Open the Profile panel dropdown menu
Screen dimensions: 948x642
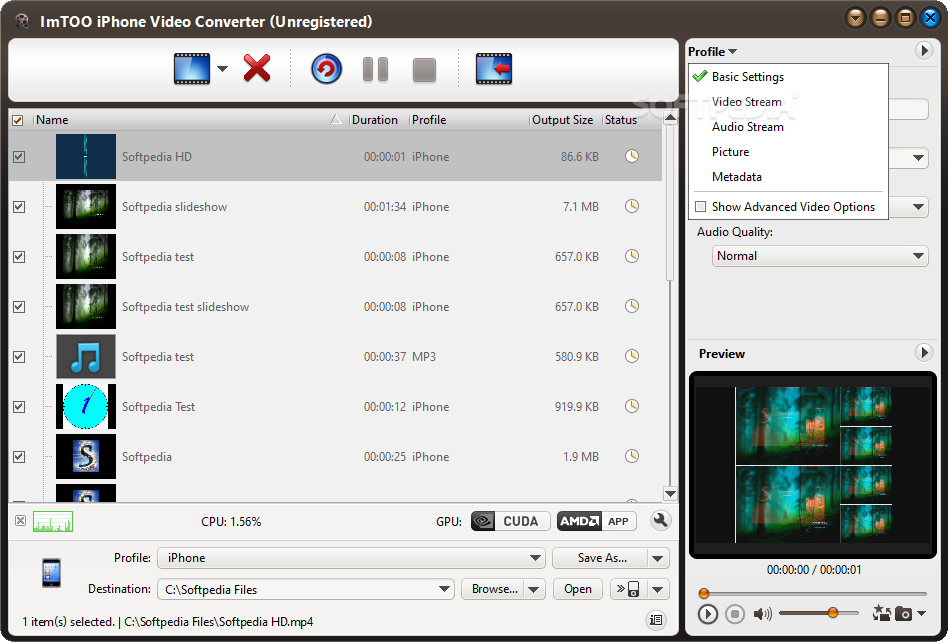tap(712, 51)
